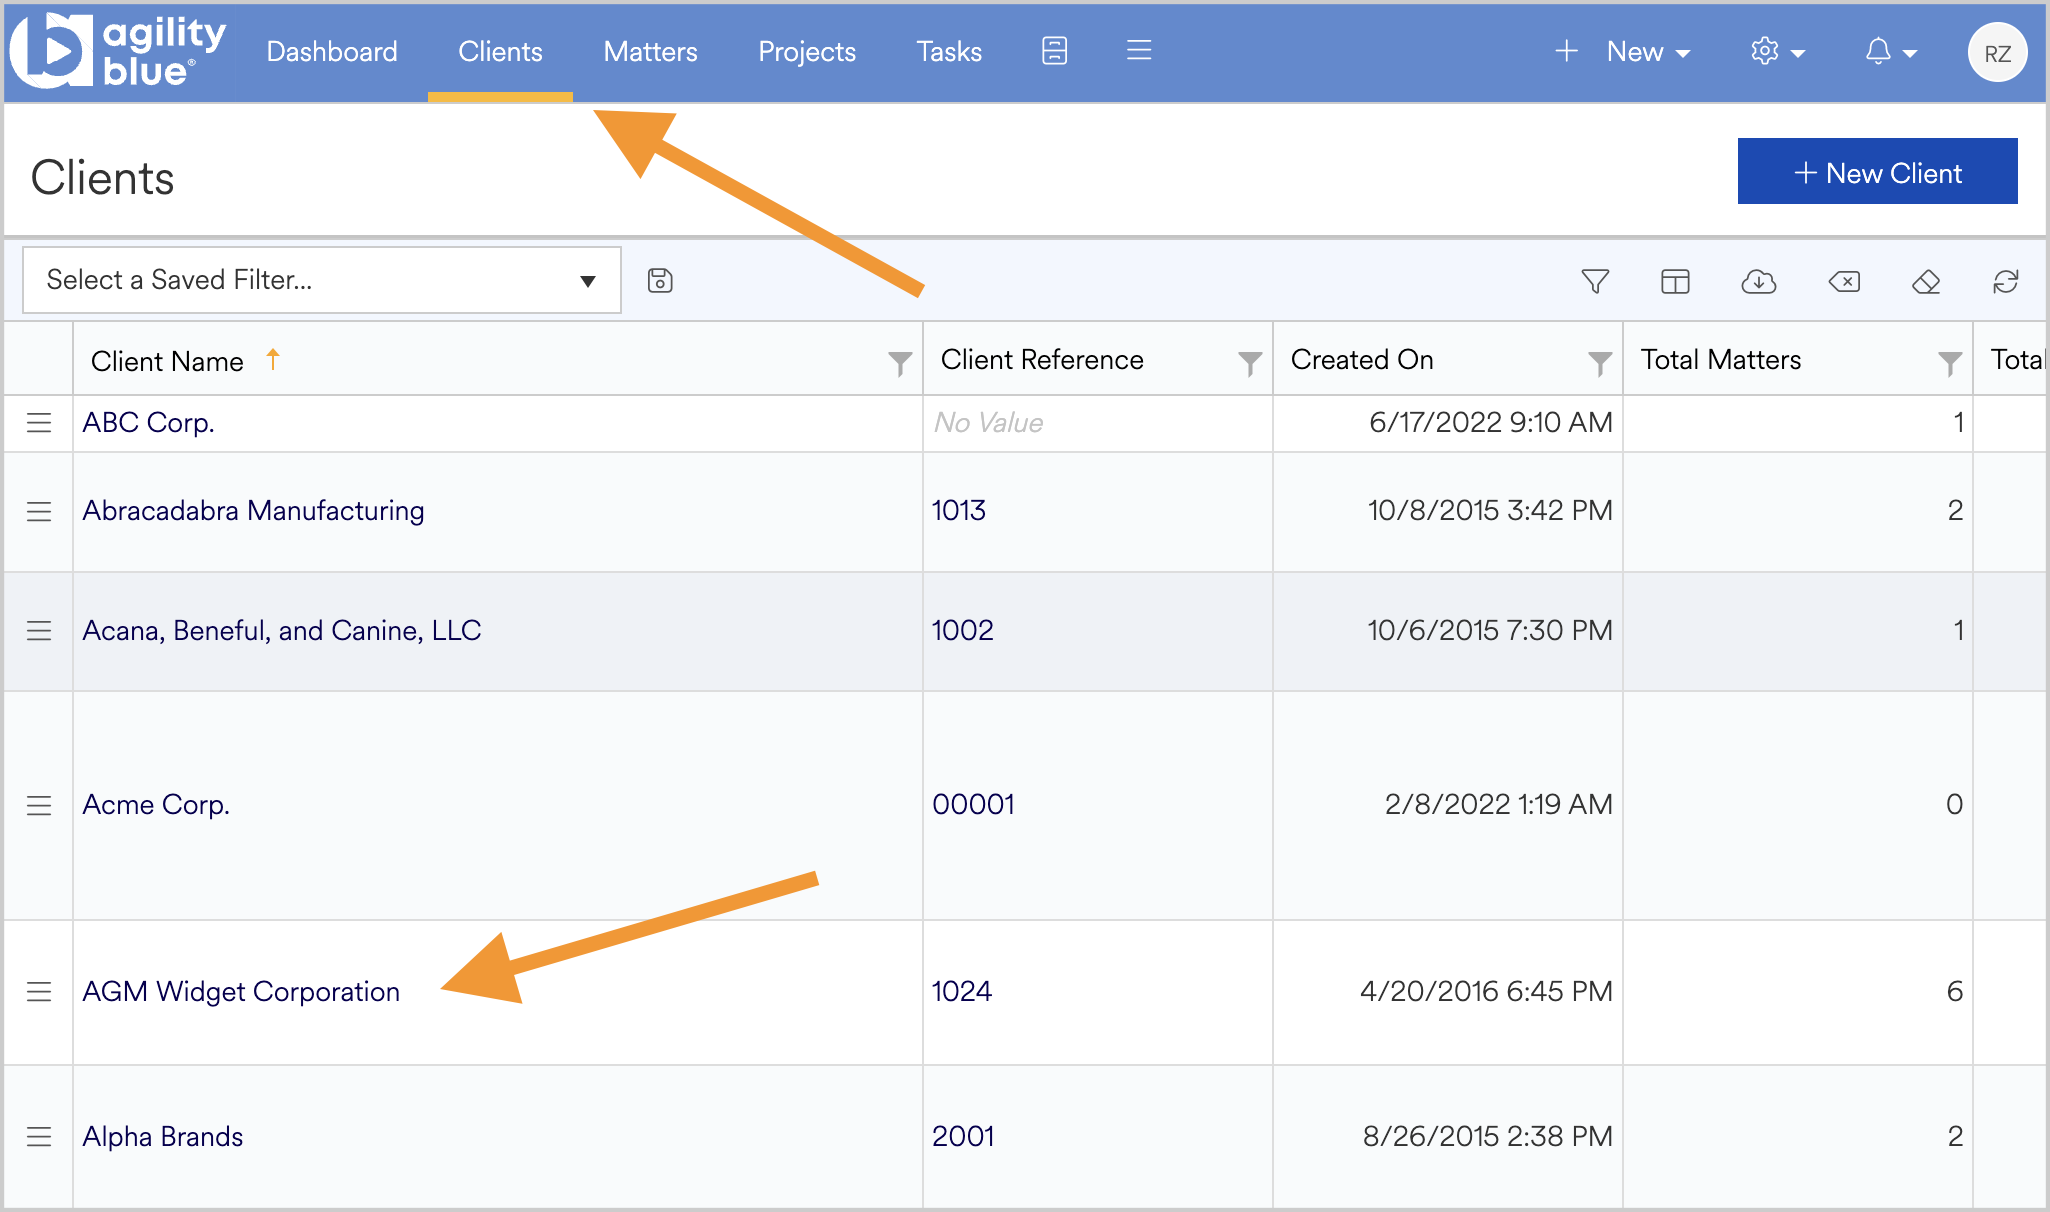
Task: Refresh the clients grid
Action: pos(2006,282)
